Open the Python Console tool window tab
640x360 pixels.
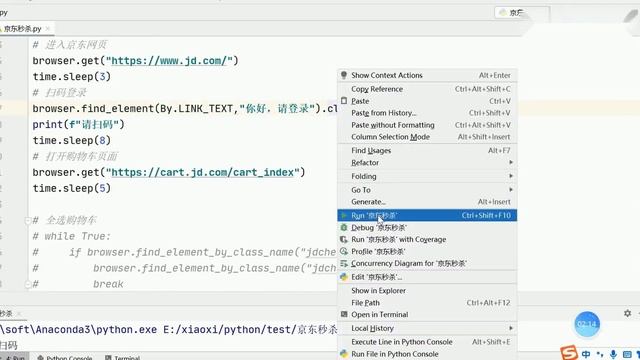64,358
